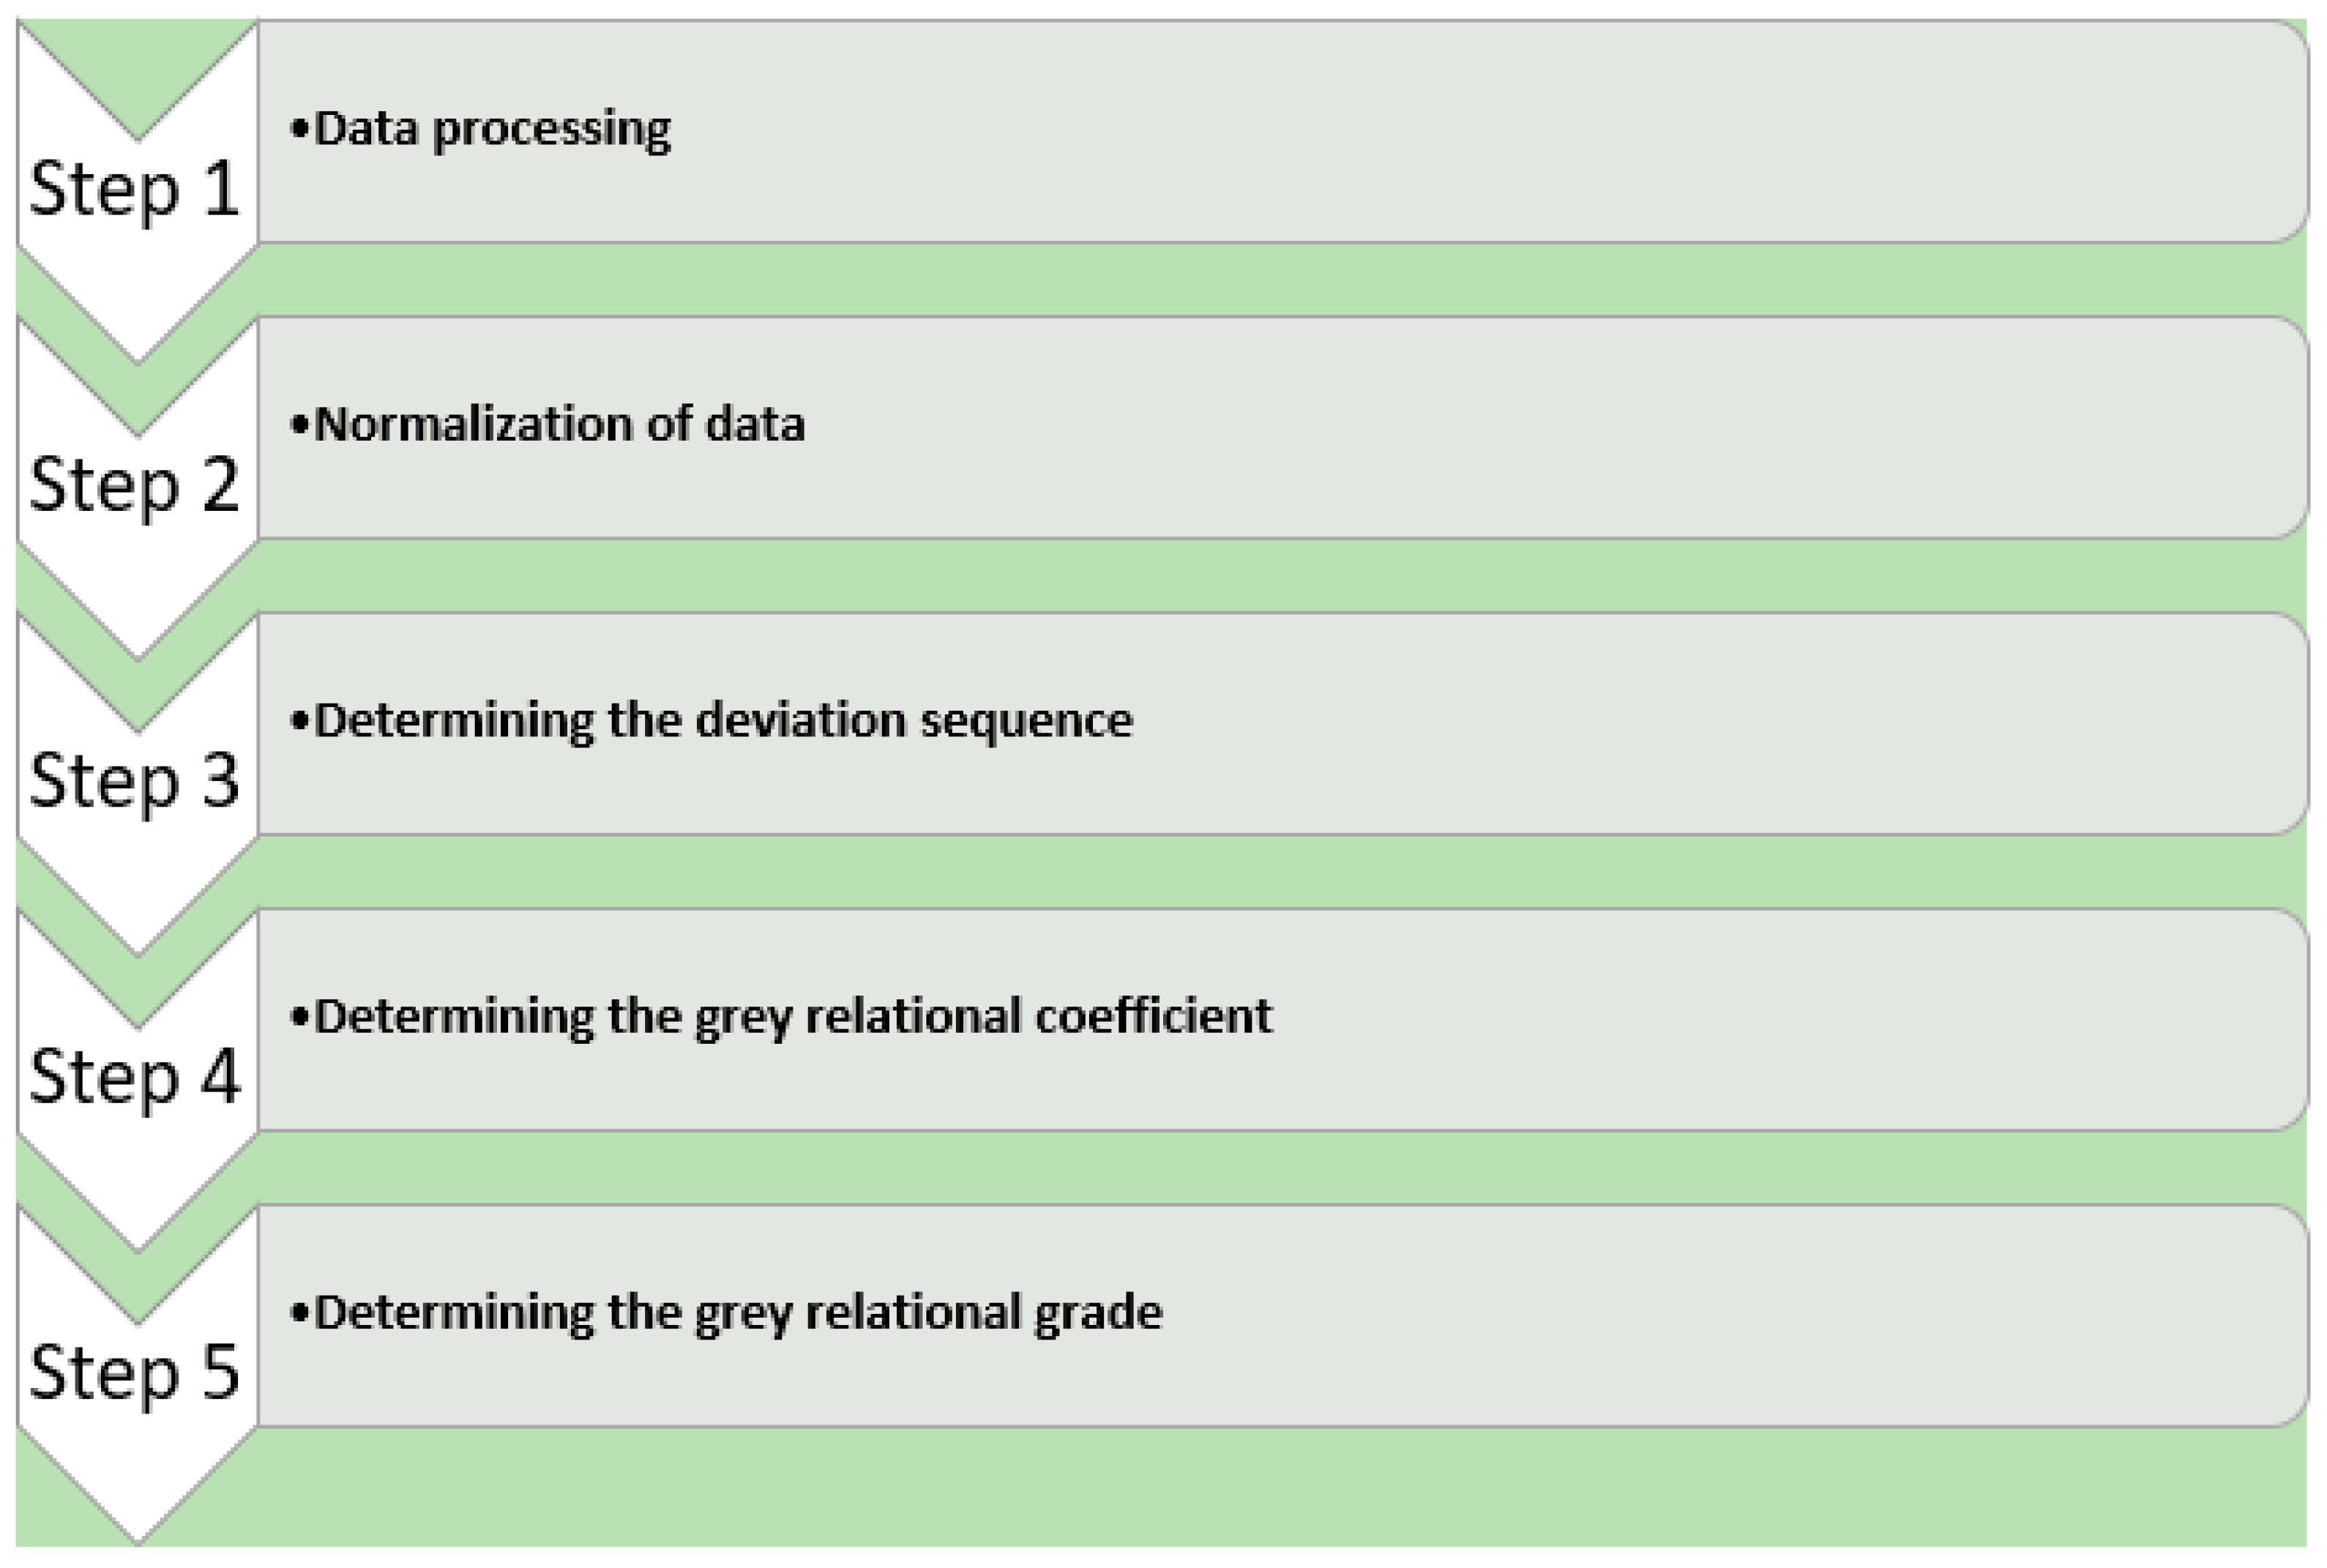Click 'Determining the grey relational coefficient' text
2327x1568 pixels.
(x=793, y=1017)
